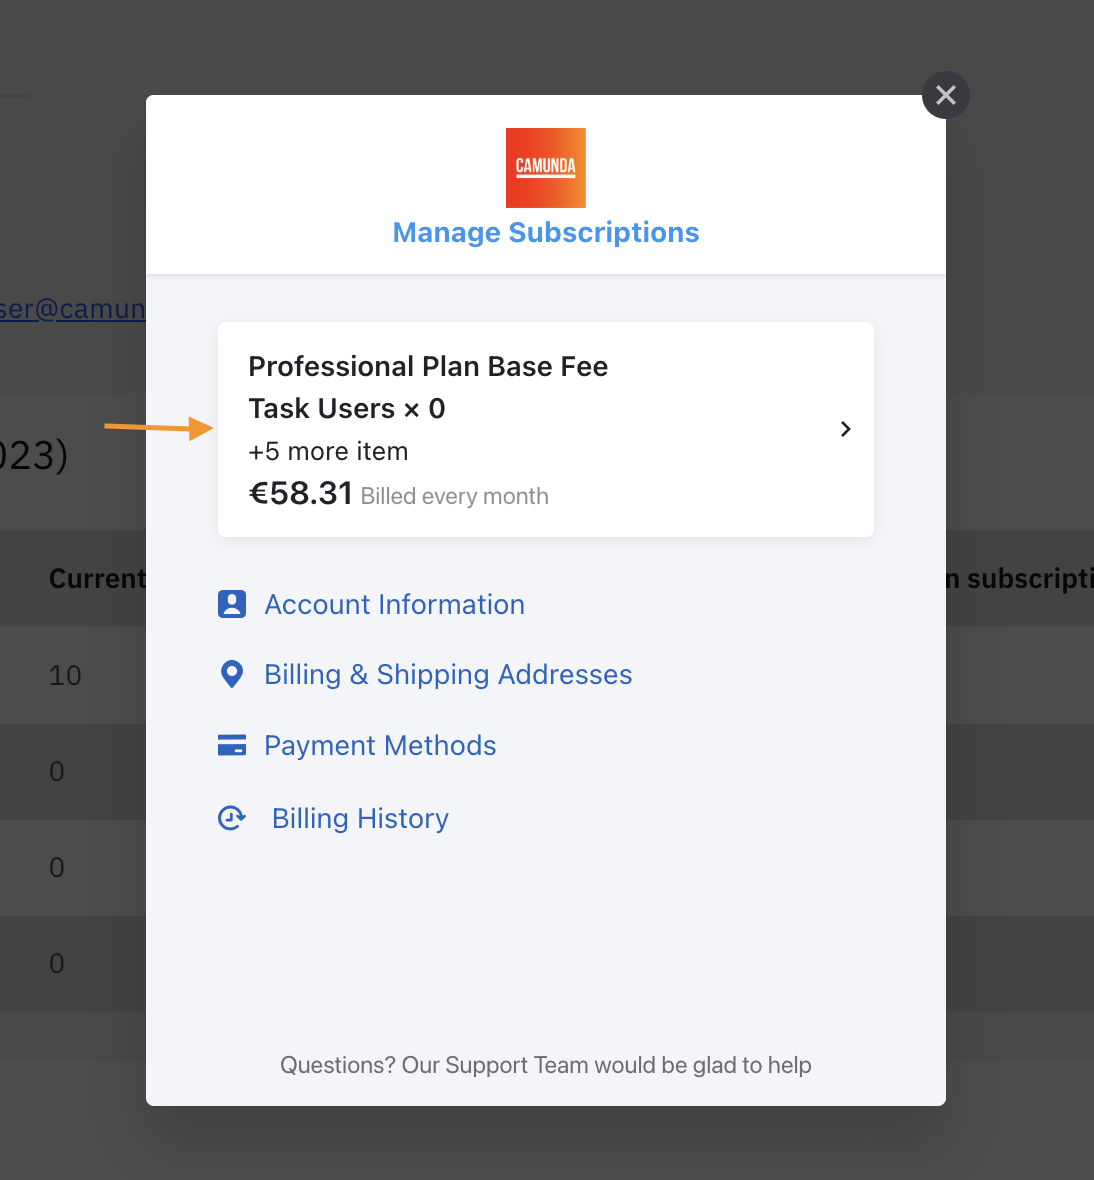Select the Task Users × 0 line item

click(347, 408)
